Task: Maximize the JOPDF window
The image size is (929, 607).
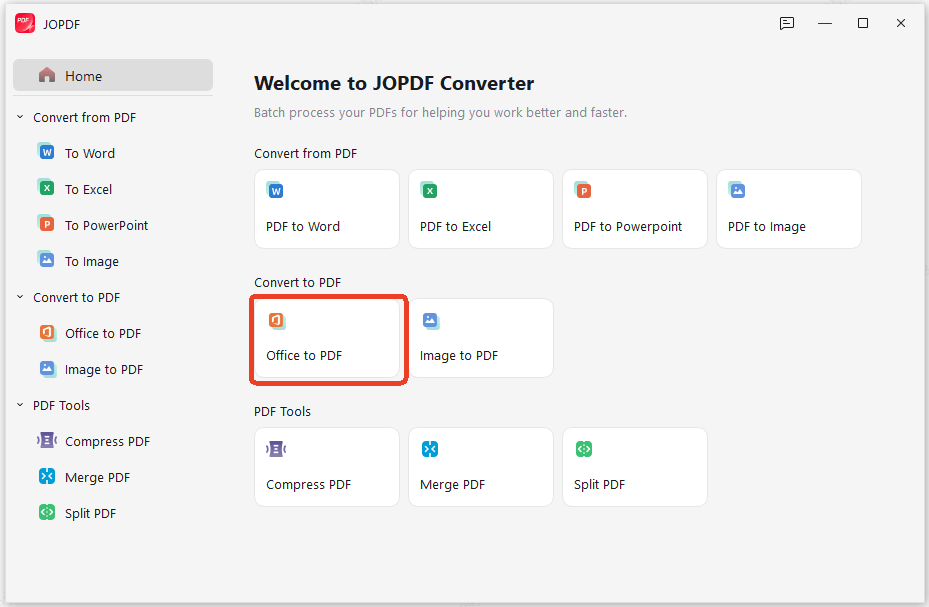Action: [863, 23]
